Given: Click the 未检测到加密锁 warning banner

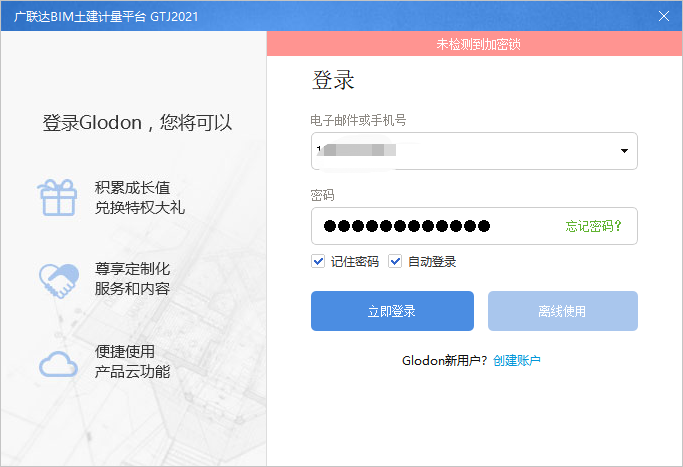Looking at the screenshot, I should click(474, 44).
